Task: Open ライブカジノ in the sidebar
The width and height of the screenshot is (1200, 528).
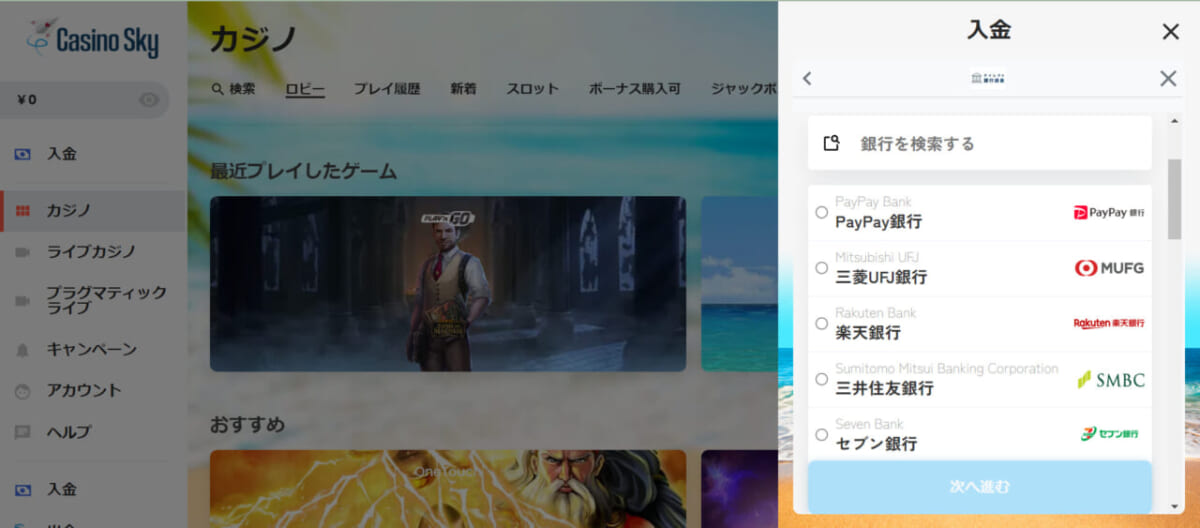Action: click(93, 252)
